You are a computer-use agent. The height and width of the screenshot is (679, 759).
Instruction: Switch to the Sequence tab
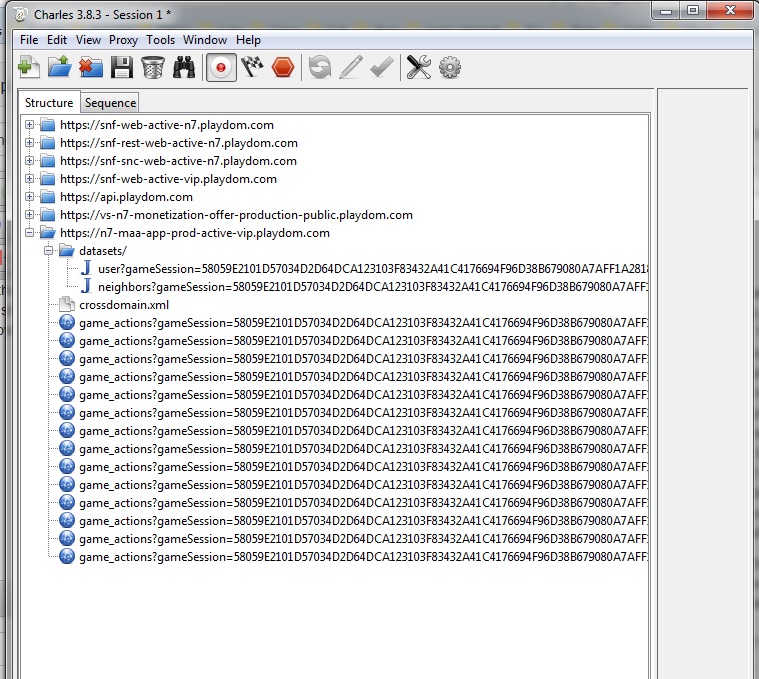pos(110,103)
